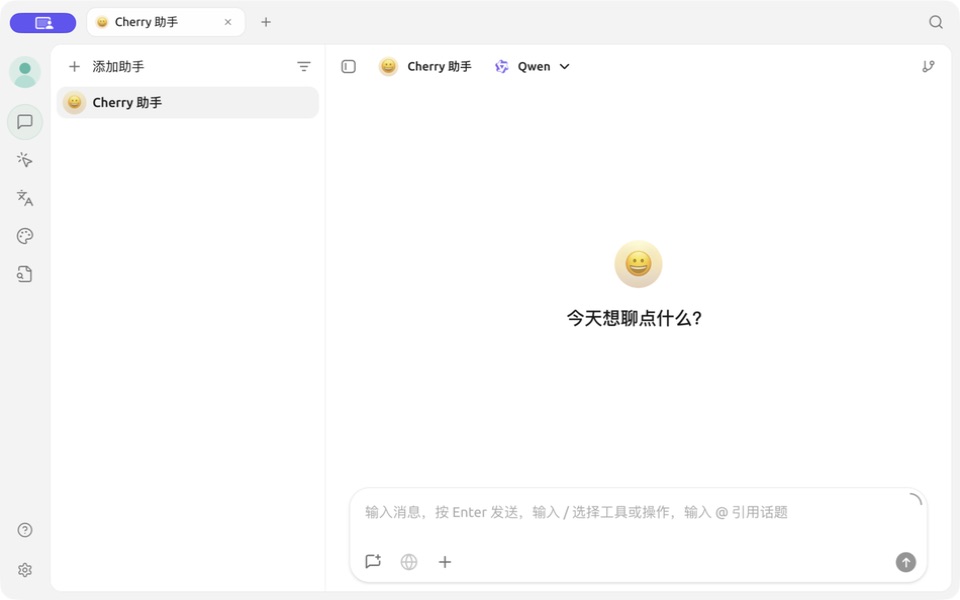Image resolution: width=960 pixels, height=600 pixels.
Task: Open the chat assistants page icon
Action: (x=25, y=122)
